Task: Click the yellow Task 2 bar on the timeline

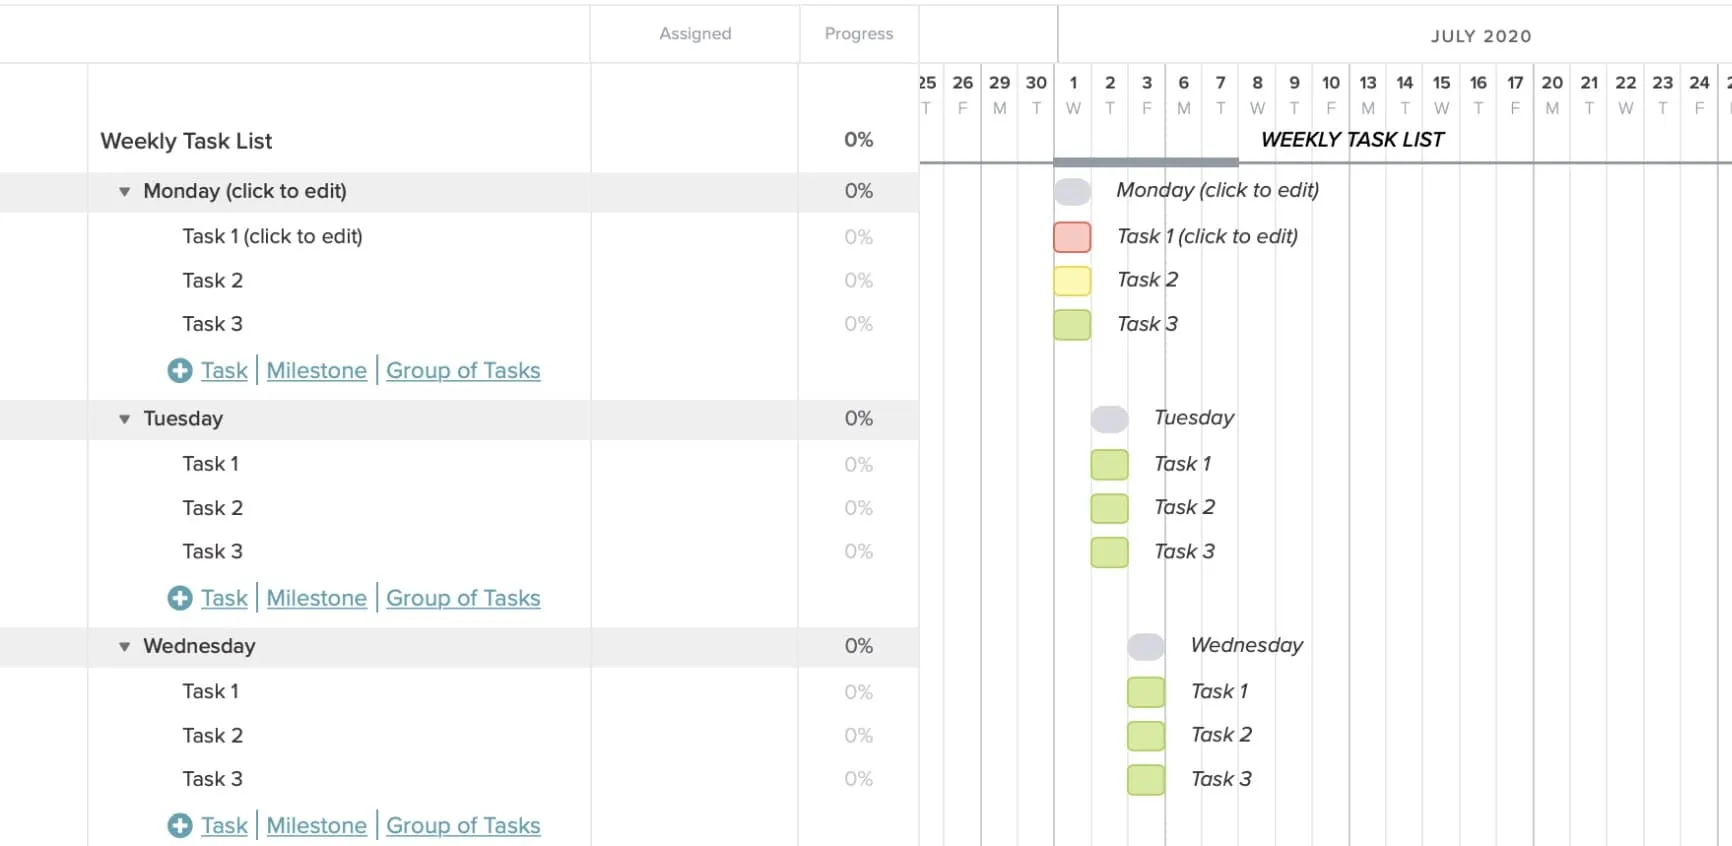Action: 1071,280
